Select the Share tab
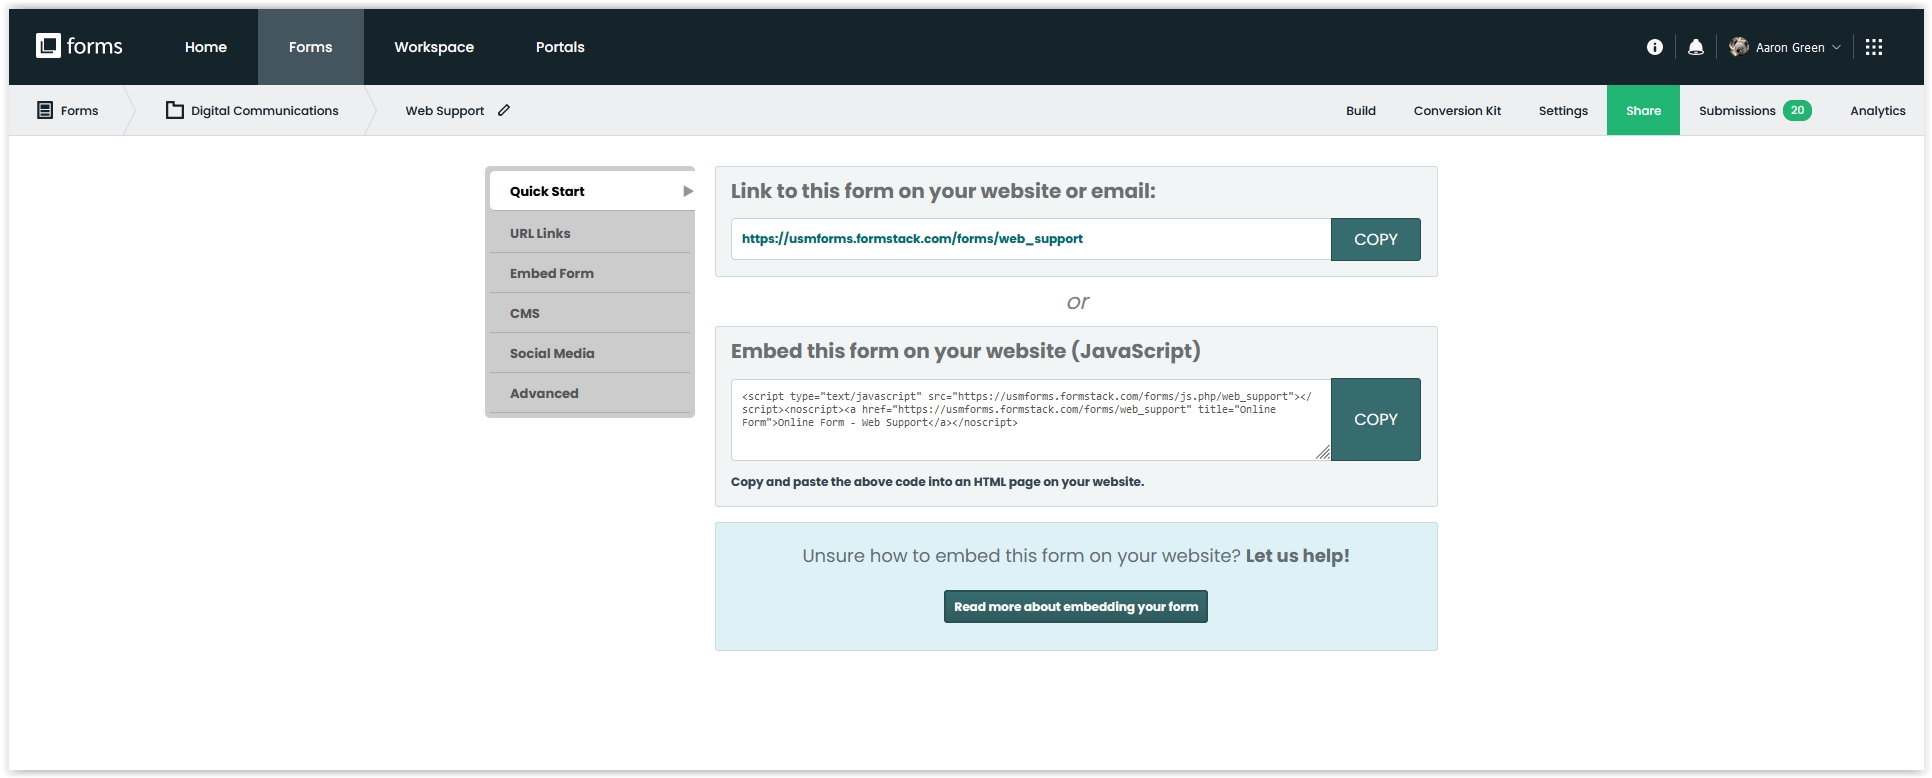This screenshot has width=1932, height=778. (1643, 110)
